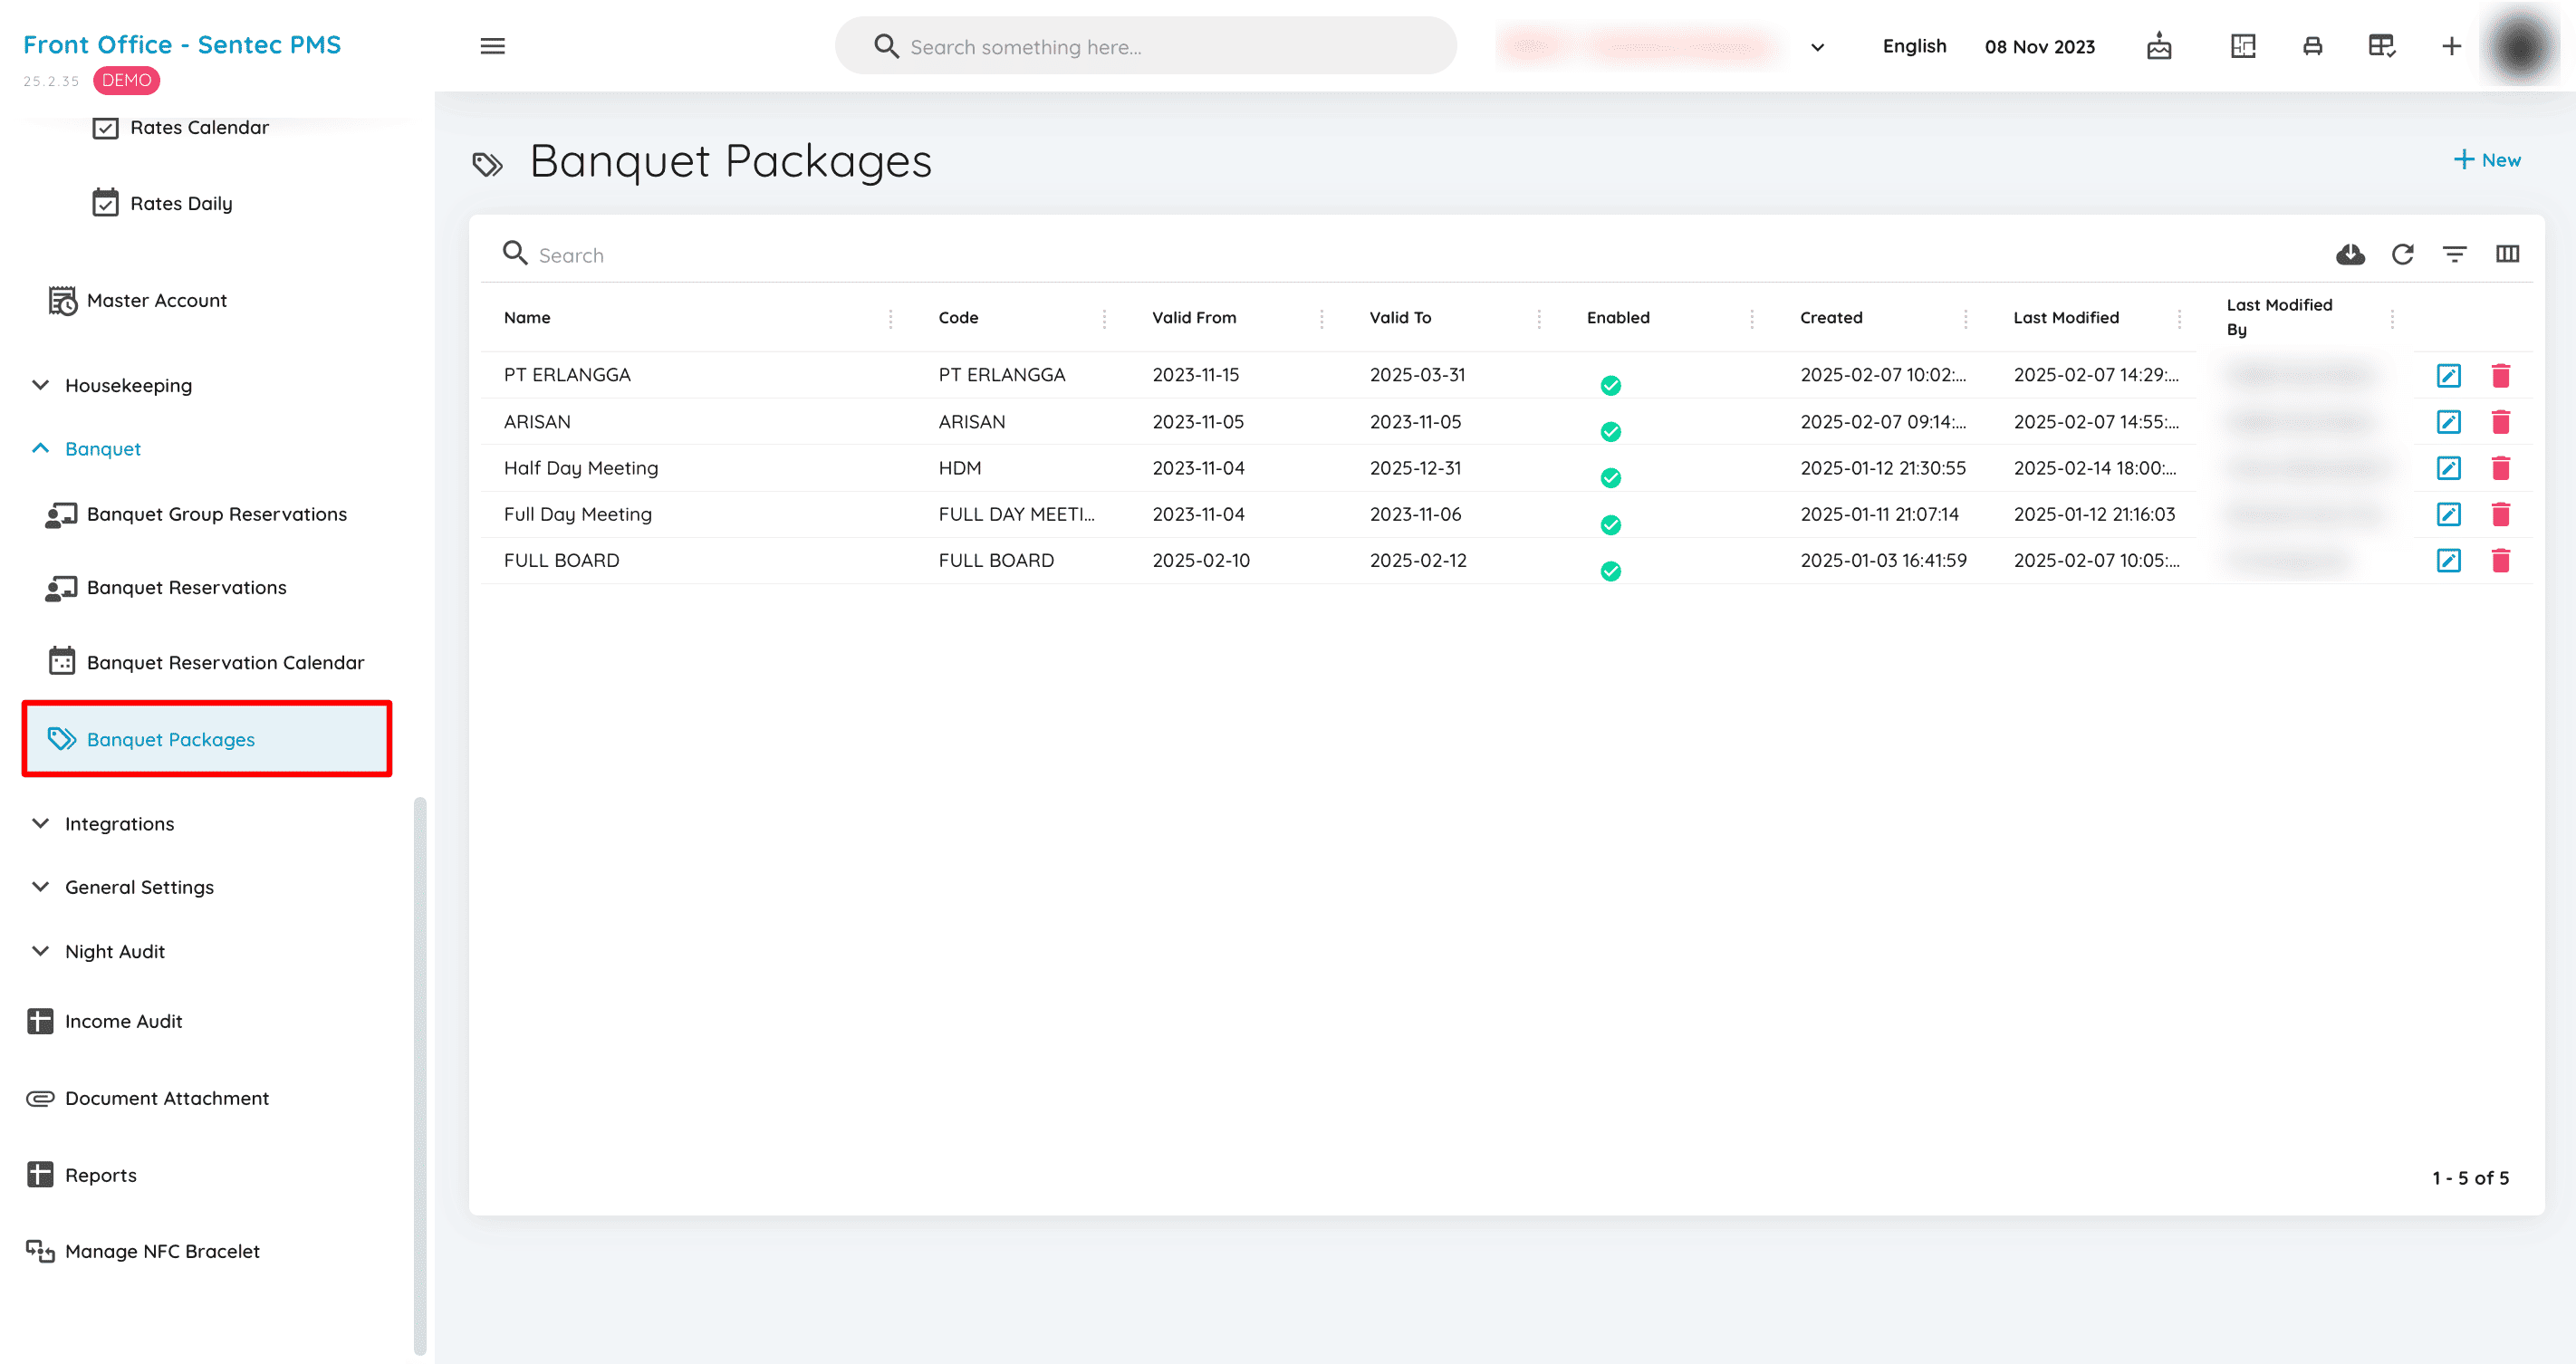This screenshot has height=1364, width=2576.
Task: Open the column chooser icon
Action: 2507,254
